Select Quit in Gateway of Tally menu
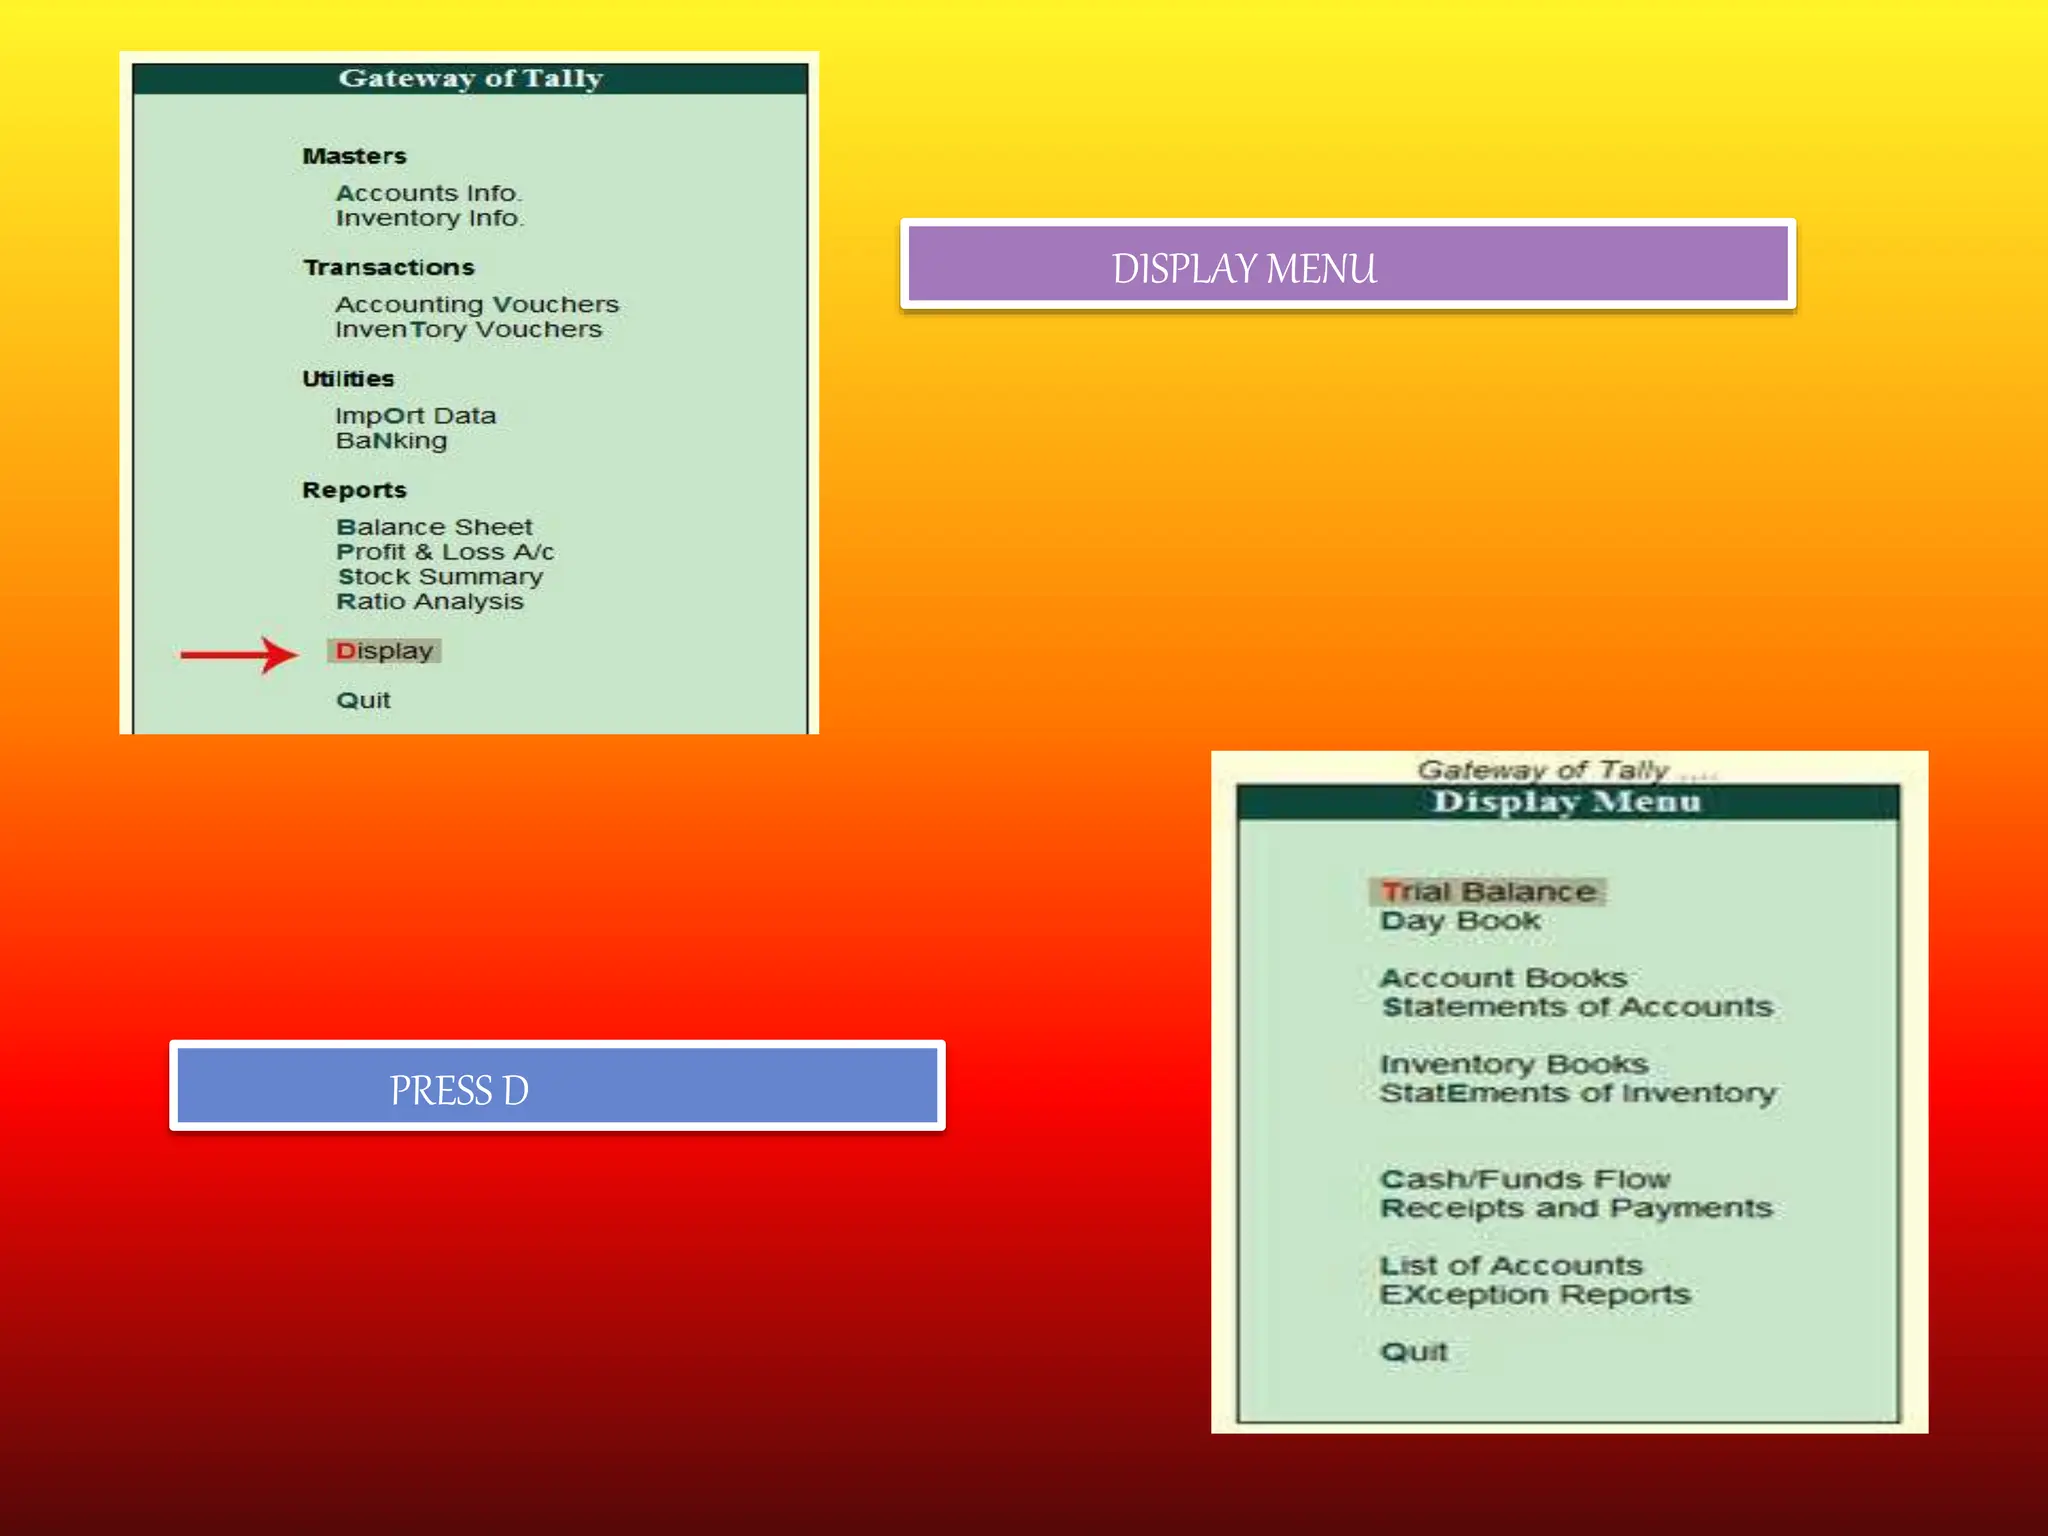The width and height of the screenshot is (2048, 1536). 363,700
